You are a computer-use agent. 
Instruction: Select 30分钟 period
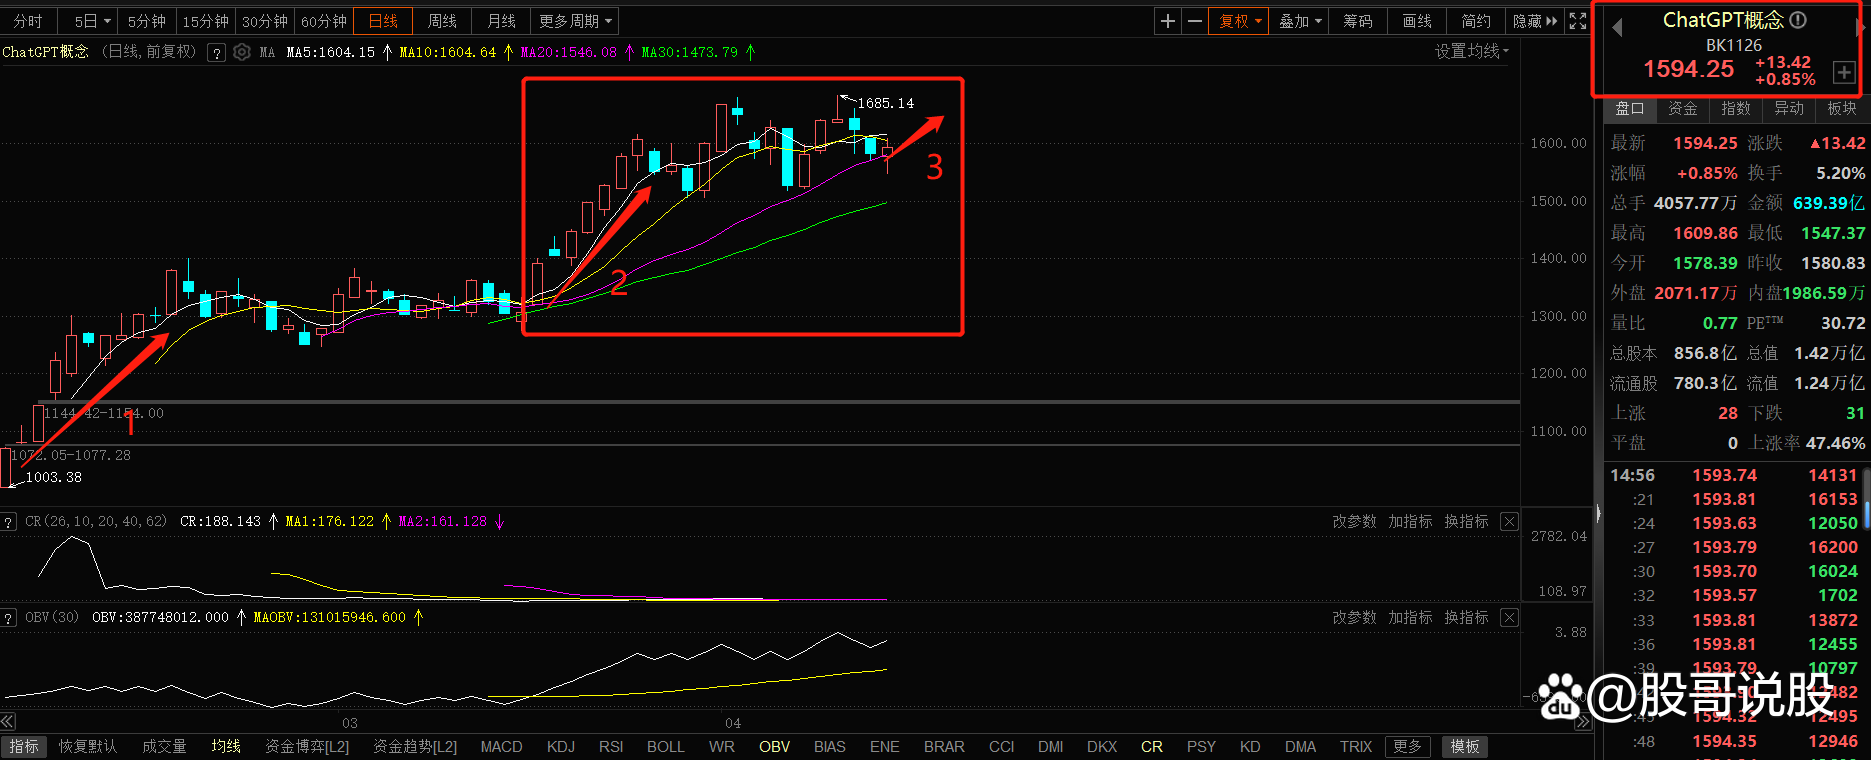coord(265,21)
